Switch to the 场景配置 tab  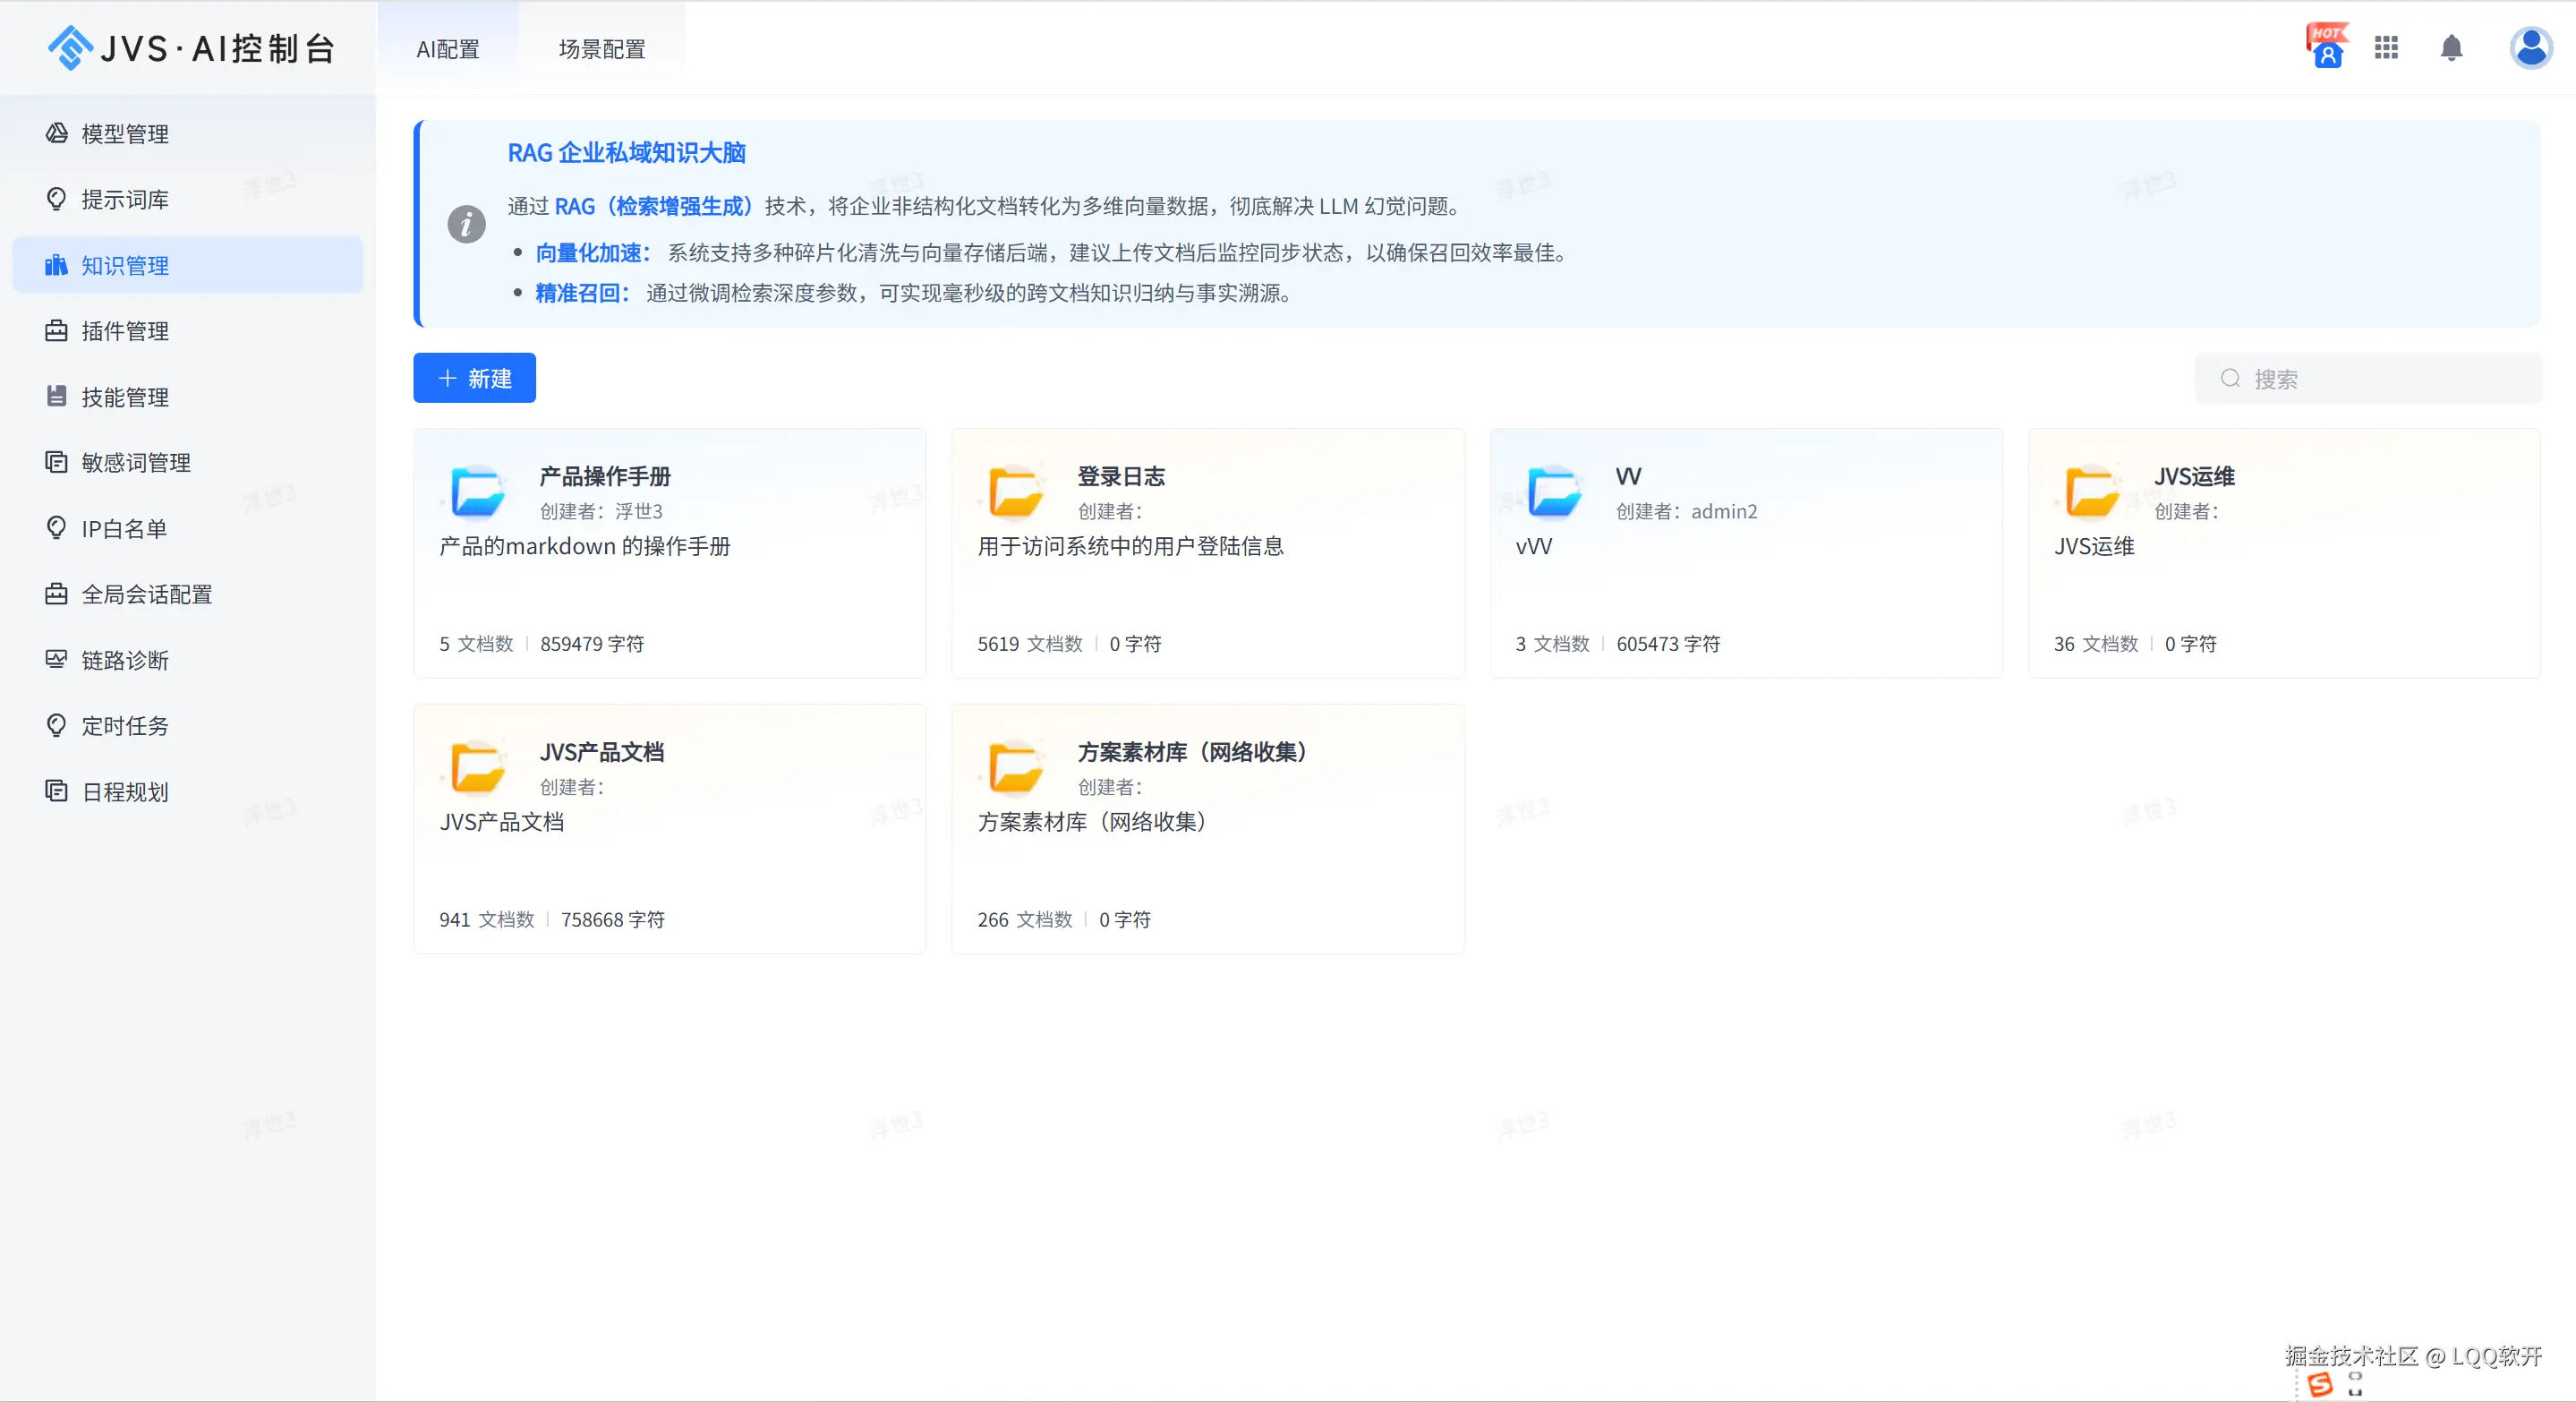pyautogui.click(x=601, y=49)
